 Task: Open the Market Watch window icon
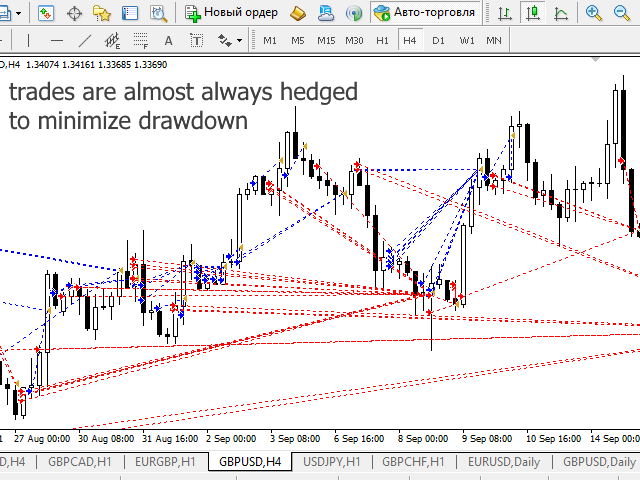point(46,13)
